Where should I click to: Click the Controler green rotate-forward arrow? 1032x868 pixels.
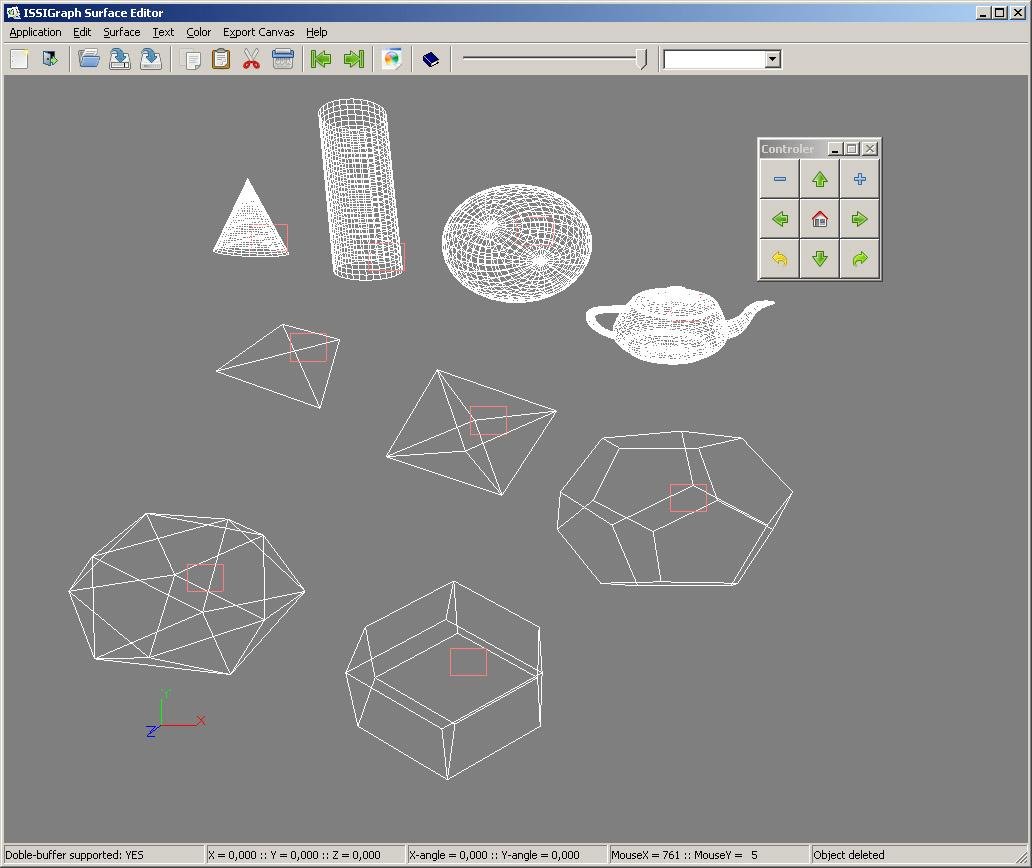[860, 259]
